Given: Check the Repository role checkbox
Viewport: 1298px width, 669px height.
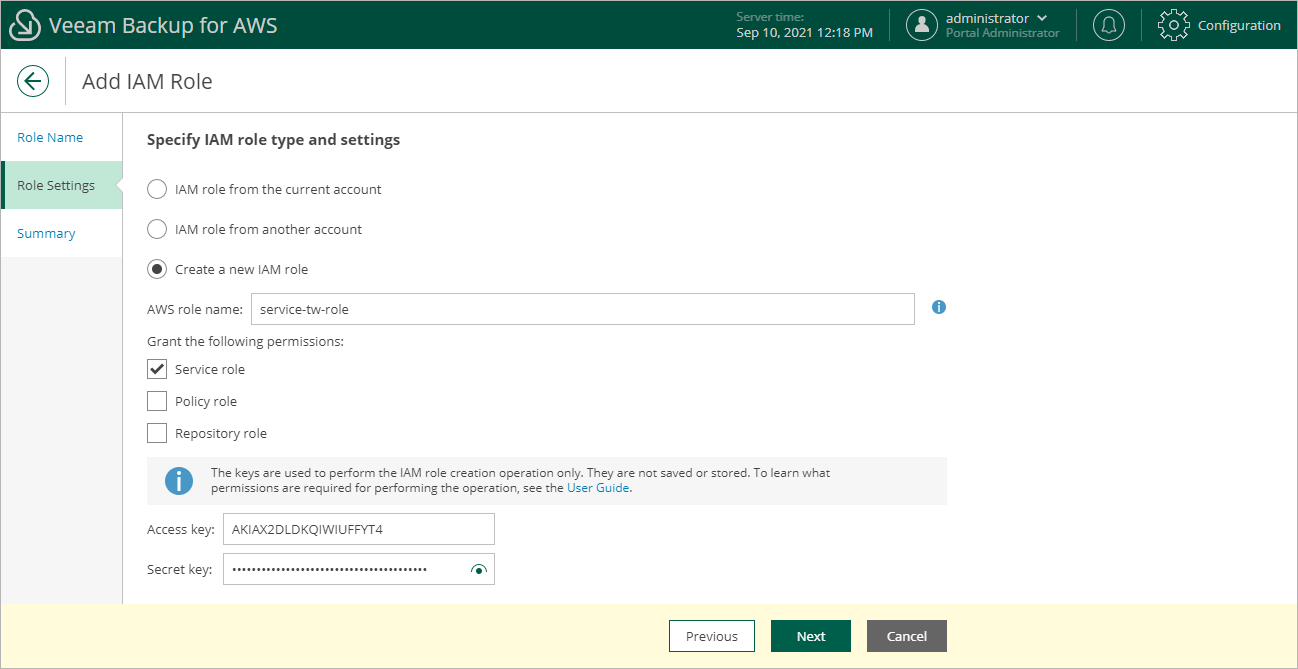Looking at the screenshot, I should point(157,433).
